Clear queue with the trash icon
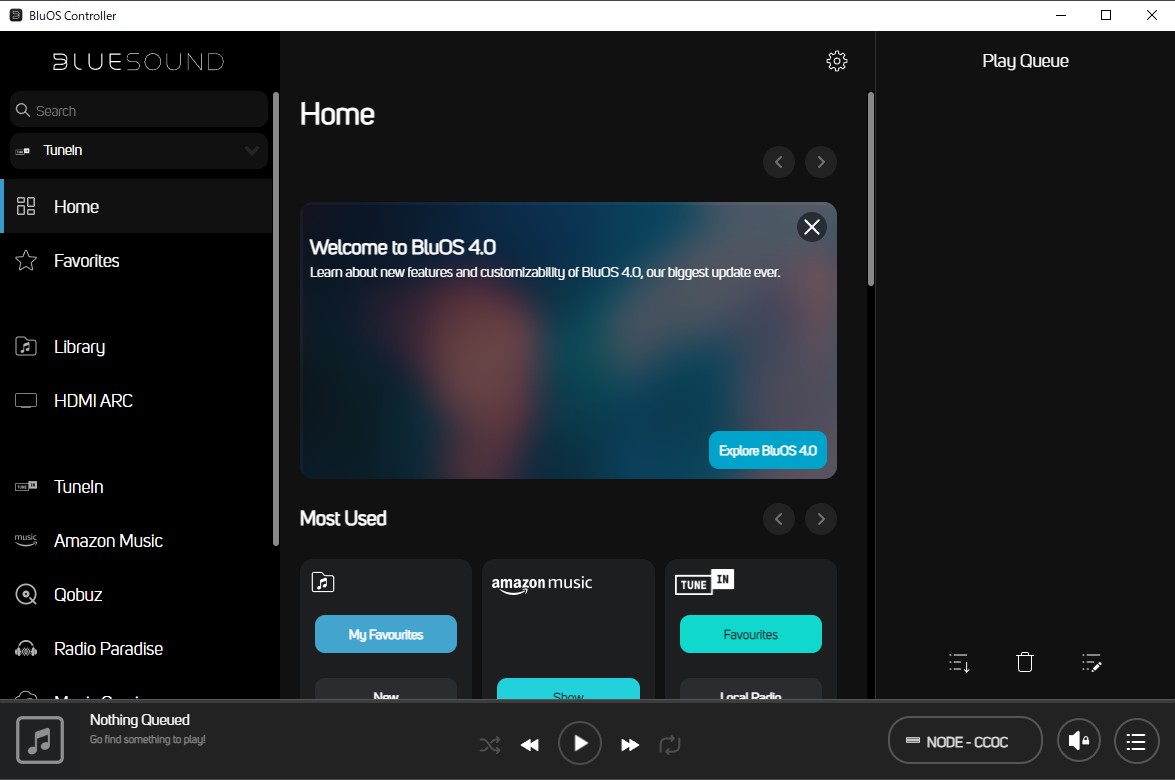 (1024, 662)
